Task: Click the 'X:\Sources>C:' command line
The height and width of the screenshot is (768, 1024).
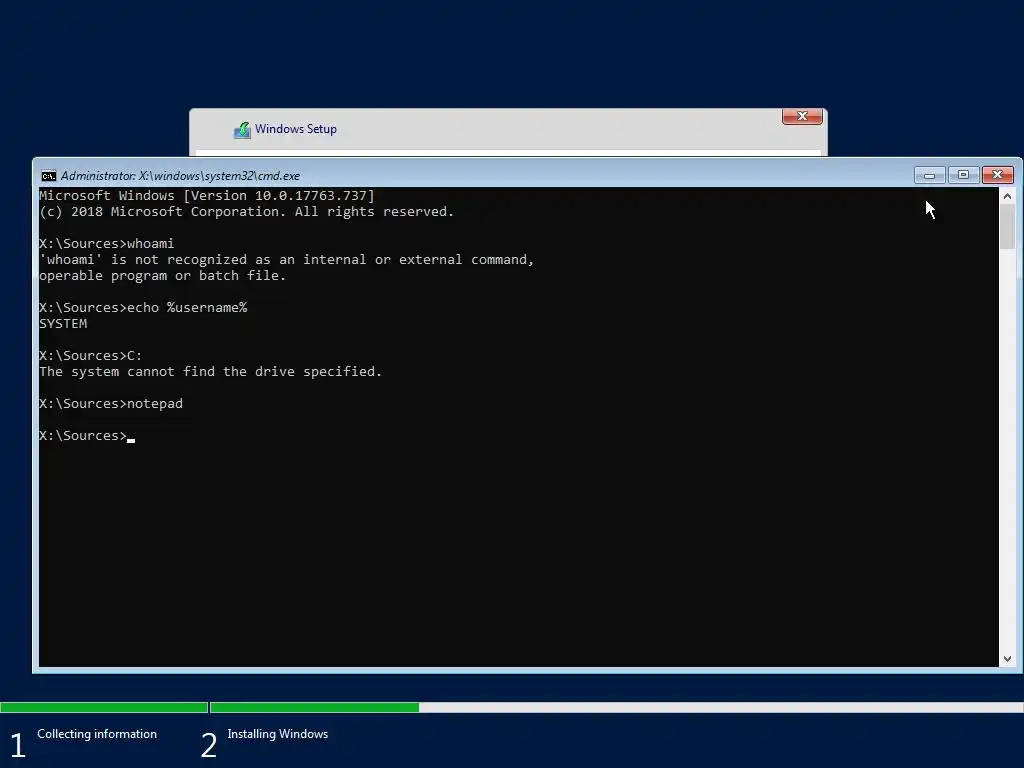Action: (91, 355)
